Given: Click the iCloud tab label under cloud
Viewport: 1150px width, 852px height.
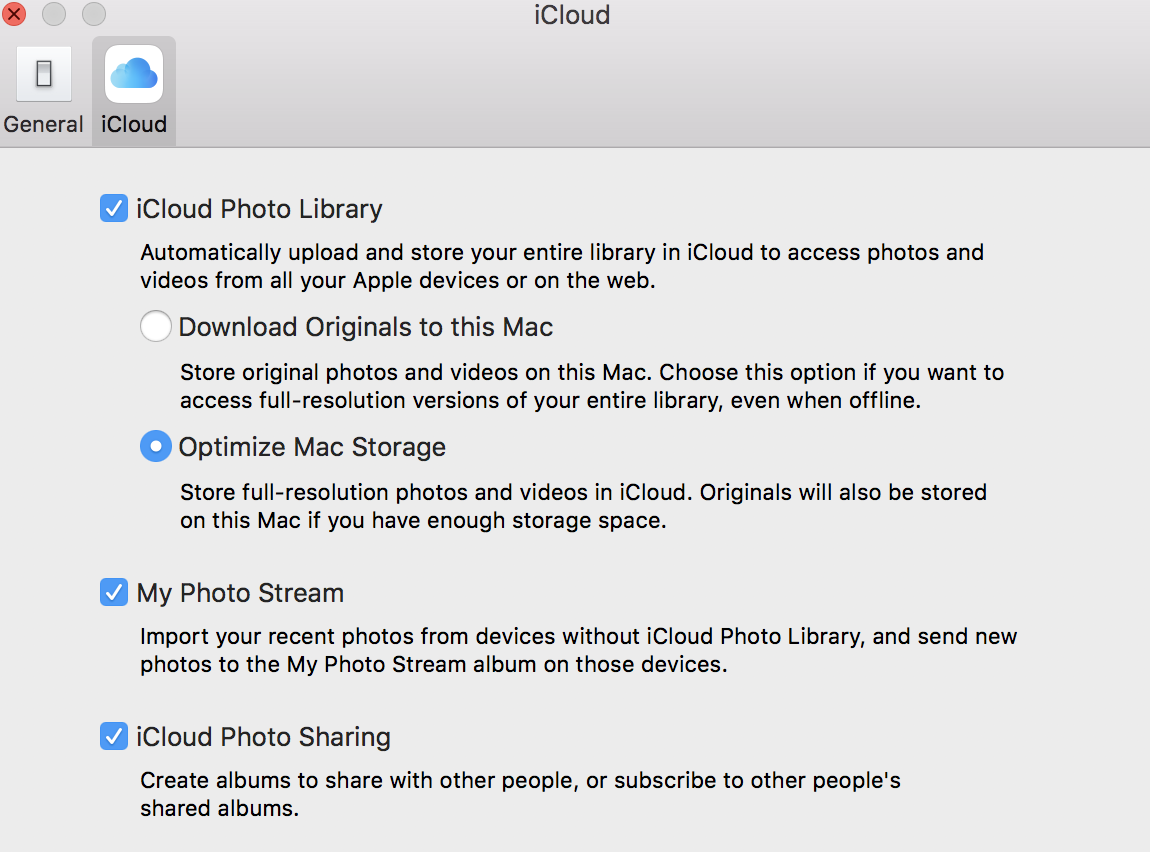Looking at the screenshot, I should pyautogui.click(x=134, y=125).
